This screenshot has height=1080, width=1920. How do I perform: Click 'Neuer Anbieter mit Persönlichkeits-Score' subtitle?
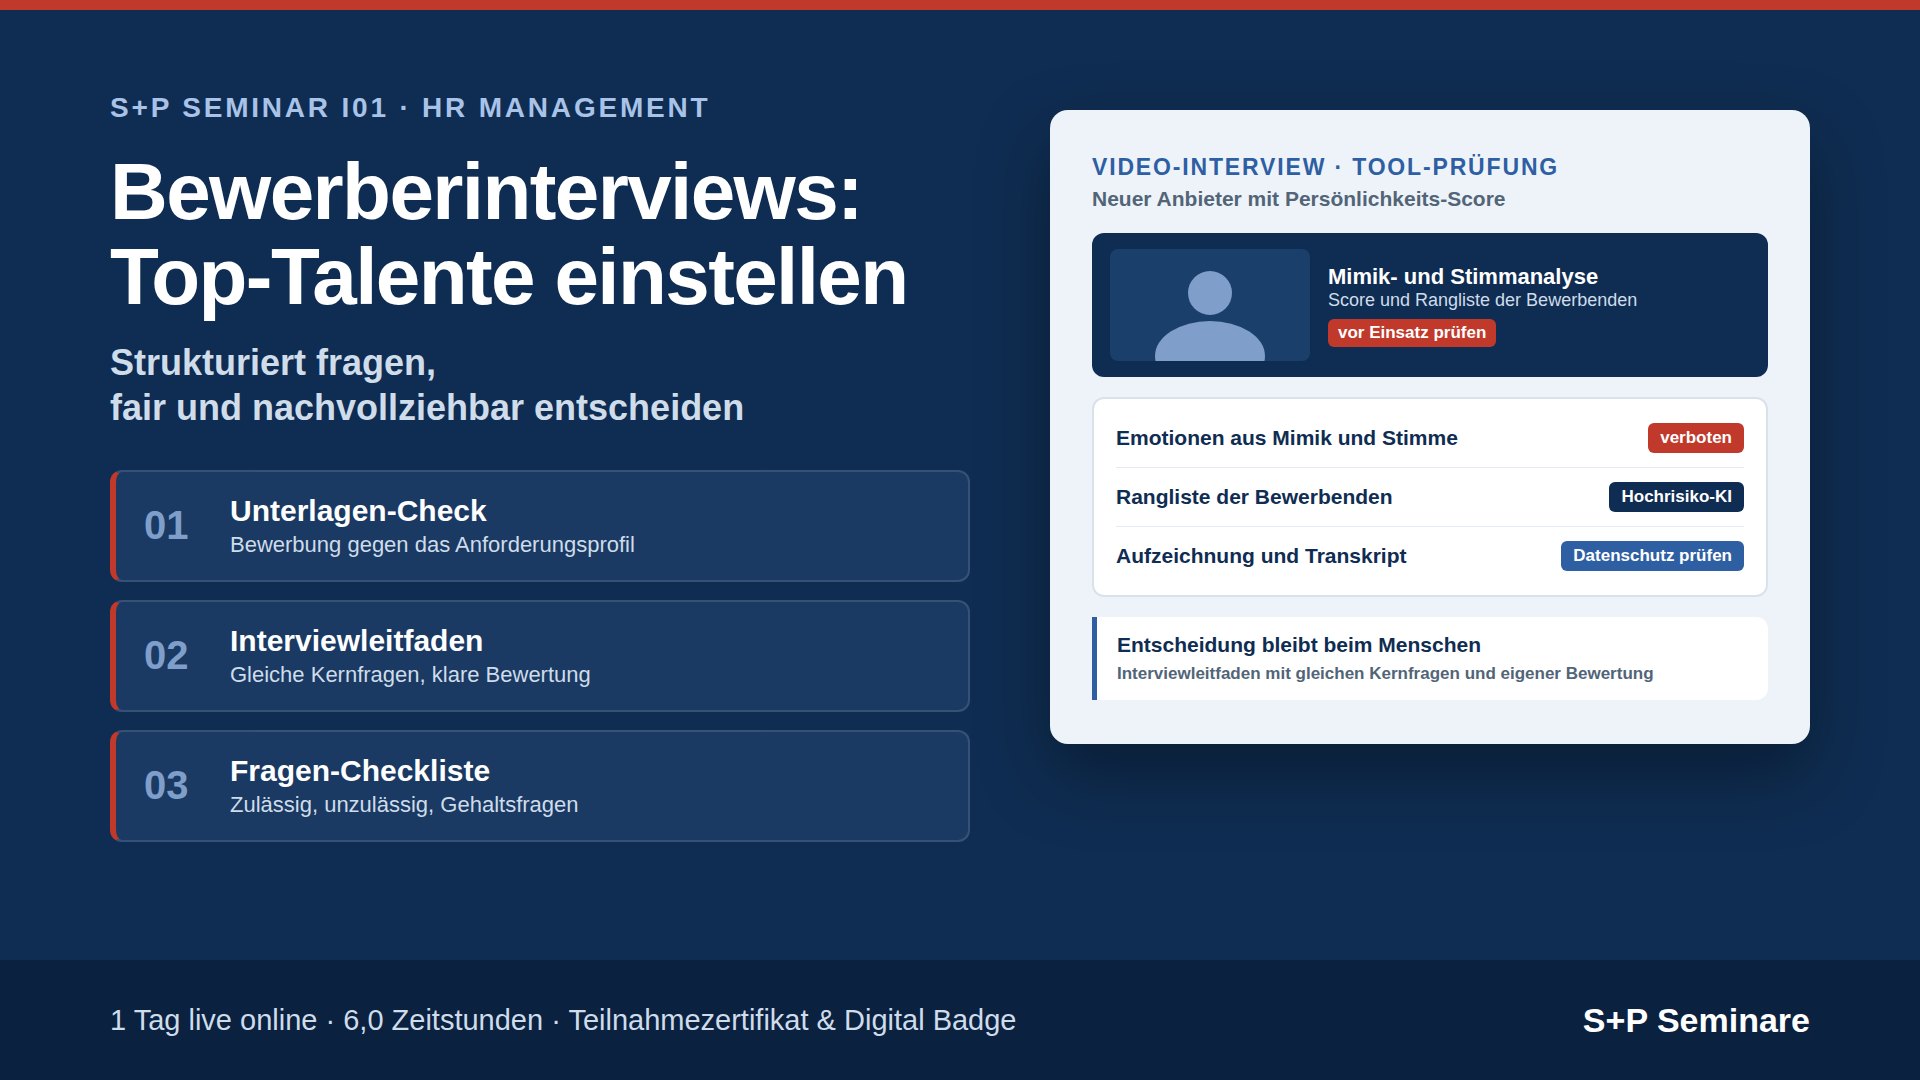click(1298, 199)
